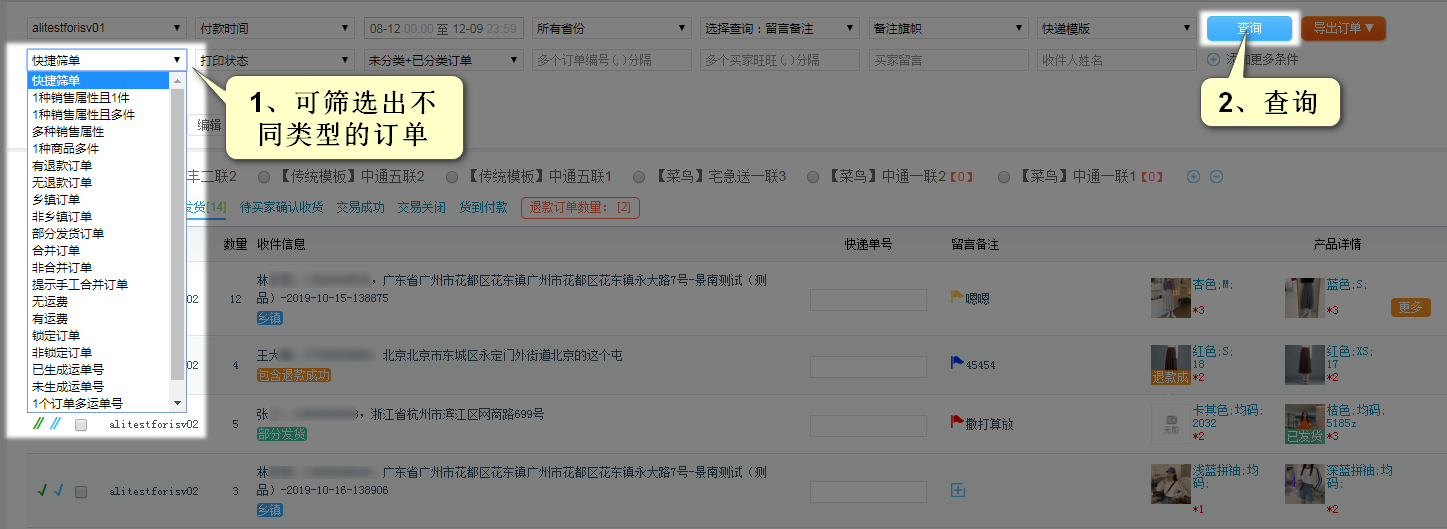Choose 锁定订单 in the filter list
Viewport: 1447px width, 529px height.
[99, 335]
